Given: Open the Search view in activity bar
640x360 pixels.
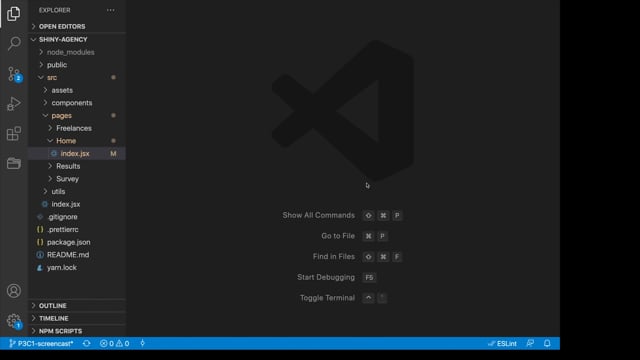Looking at the screenshot, I should pyautogui.click(x=14, y=43).
